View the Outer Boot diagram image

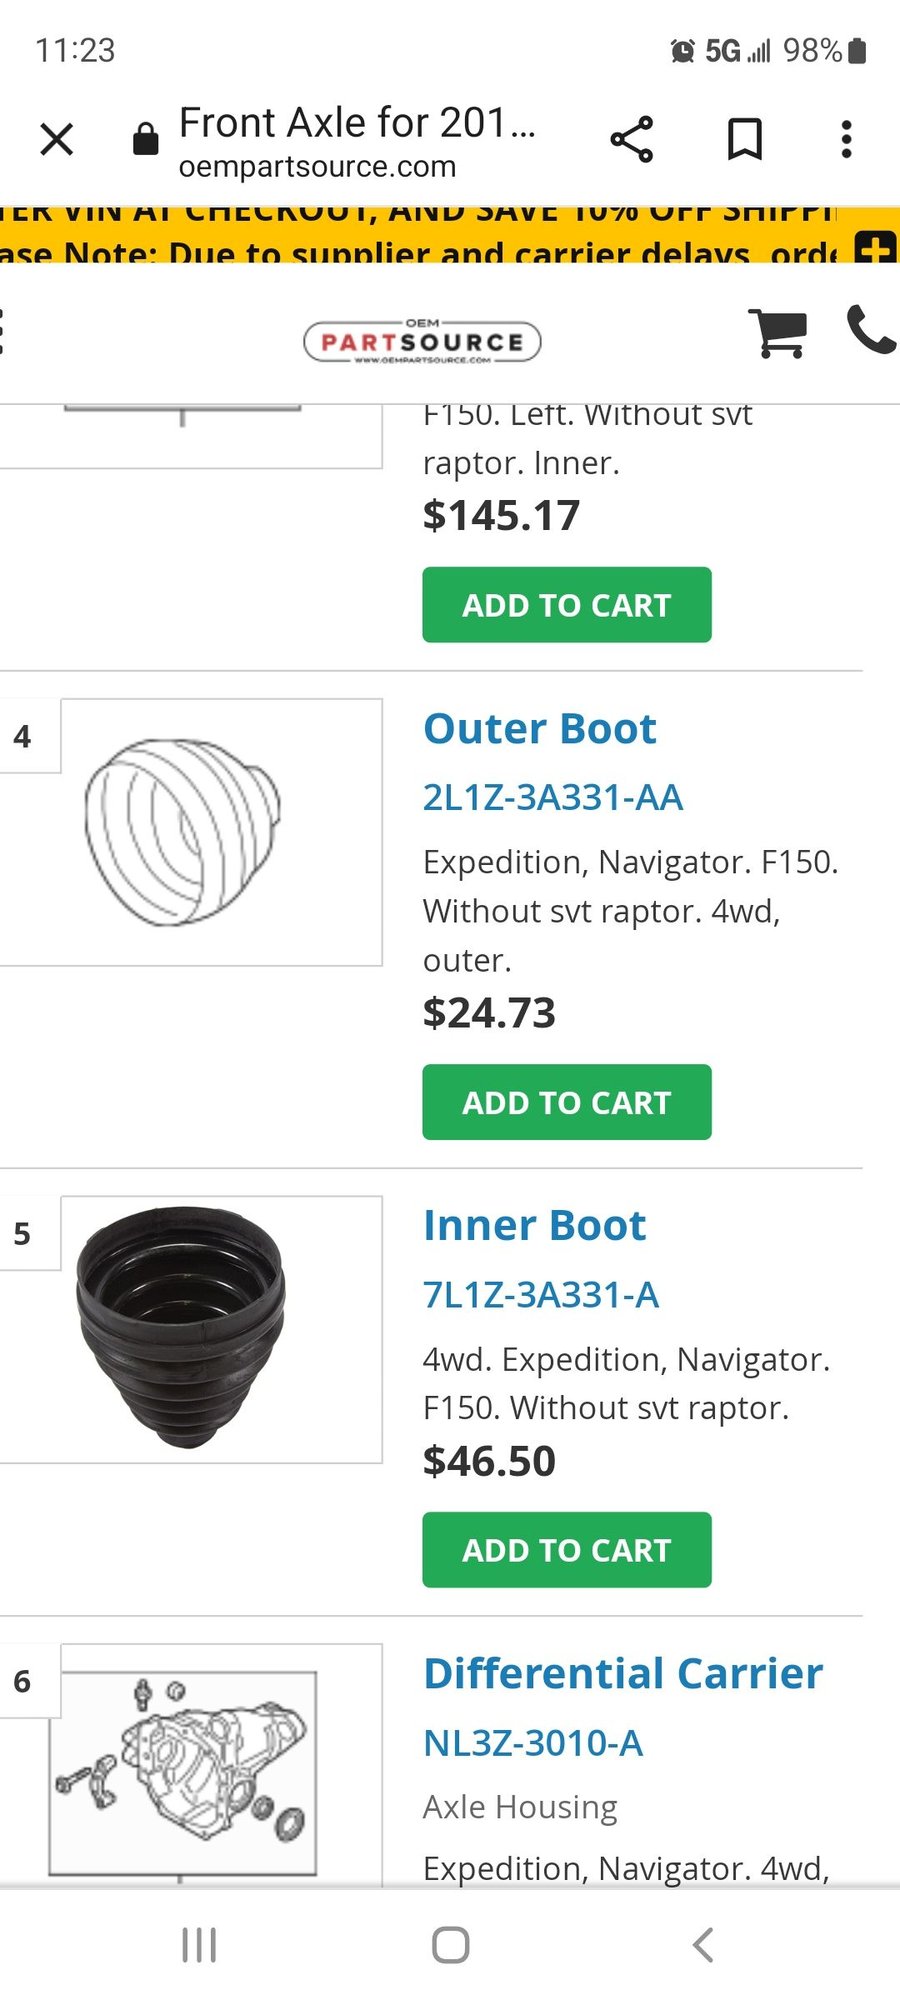182,832
